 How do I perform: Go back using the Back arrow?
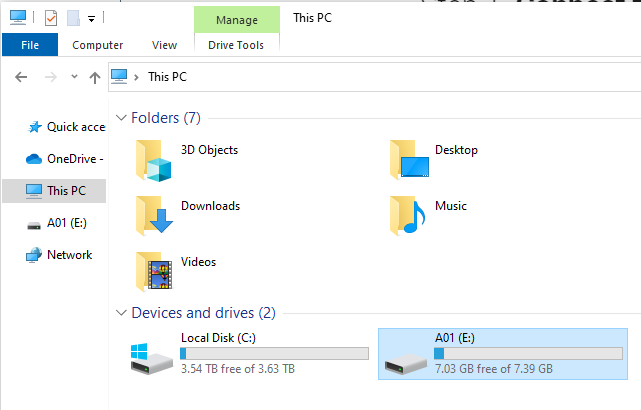(x=21, y=77)
